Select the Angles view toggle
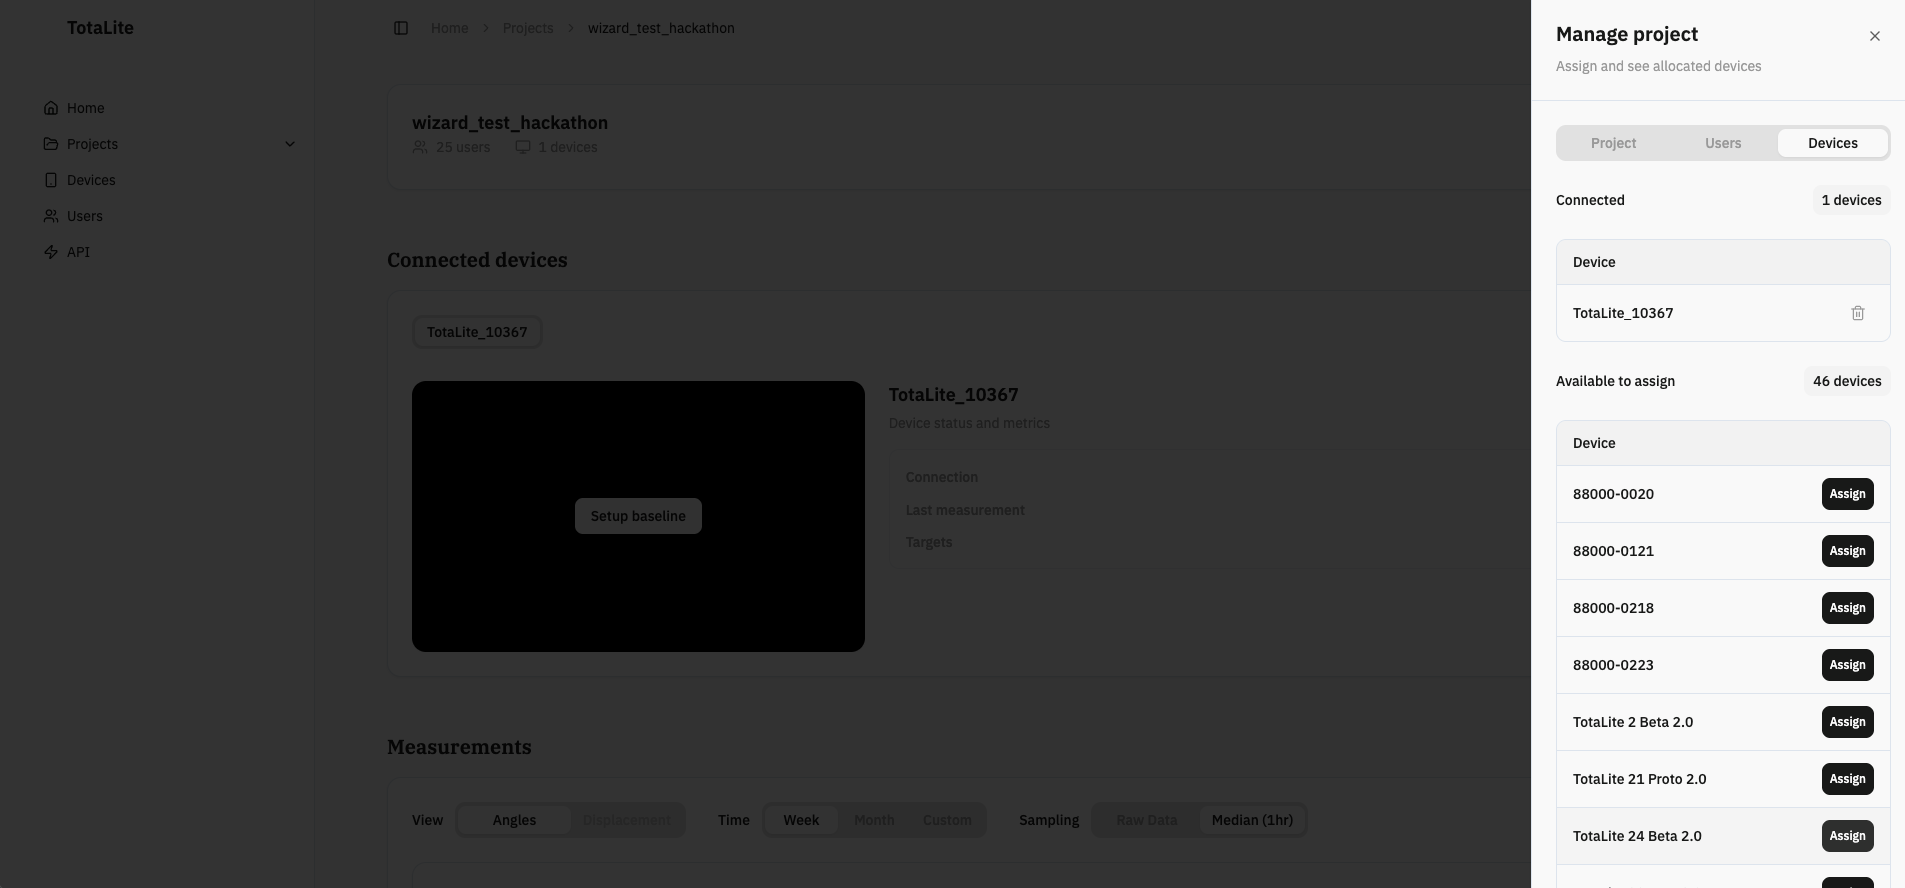 pos(514,820)
